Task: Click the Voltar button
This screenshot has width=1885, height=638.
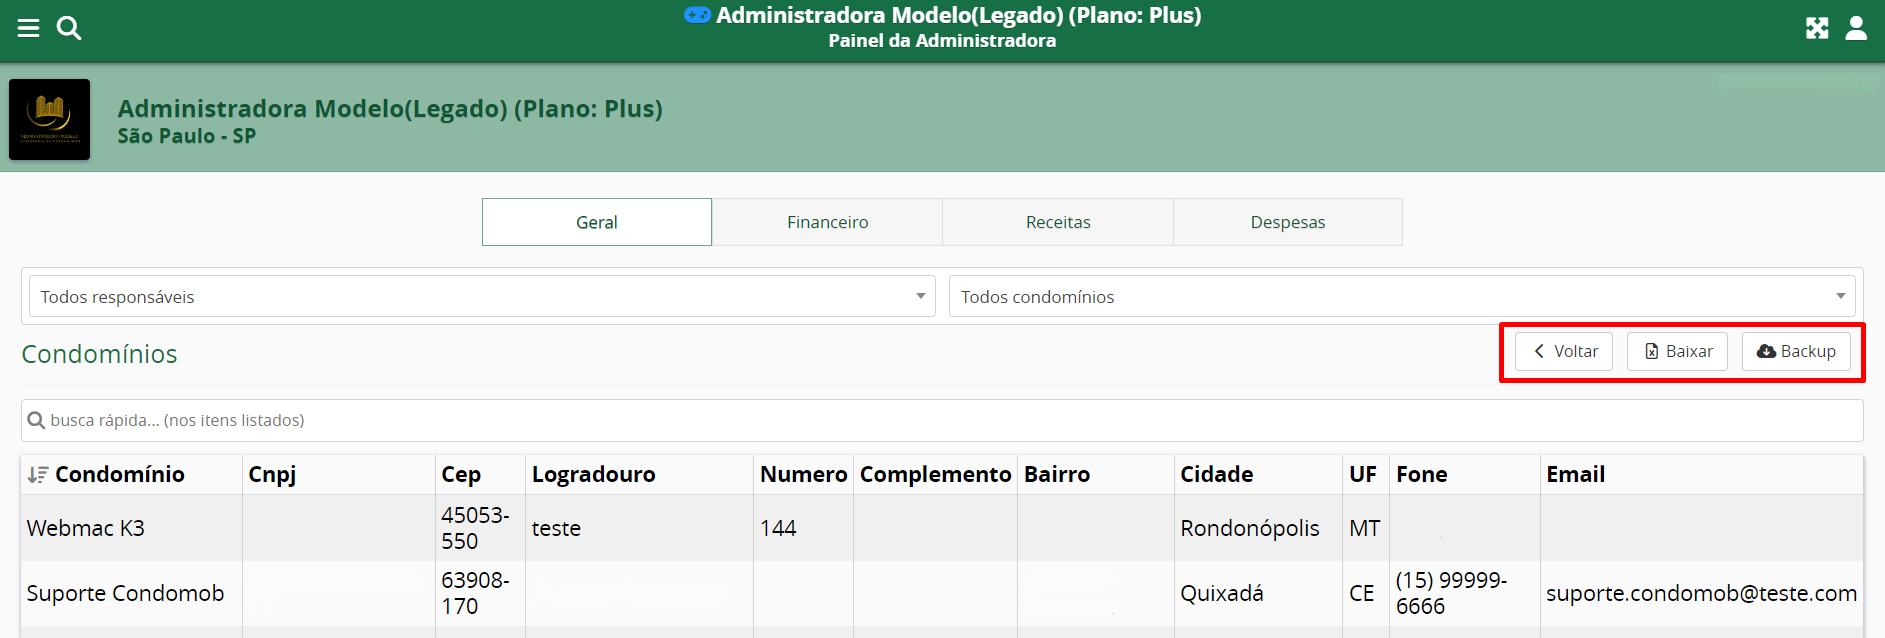Action: [x=1564, y=352]
